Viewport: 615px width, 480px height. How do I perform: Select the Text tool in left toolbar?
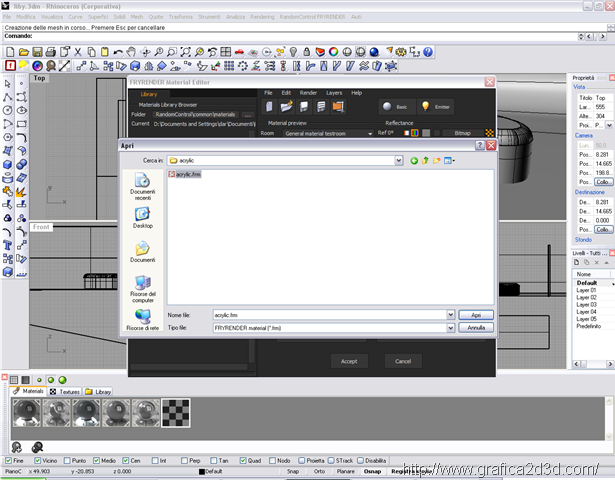point(7,246)
